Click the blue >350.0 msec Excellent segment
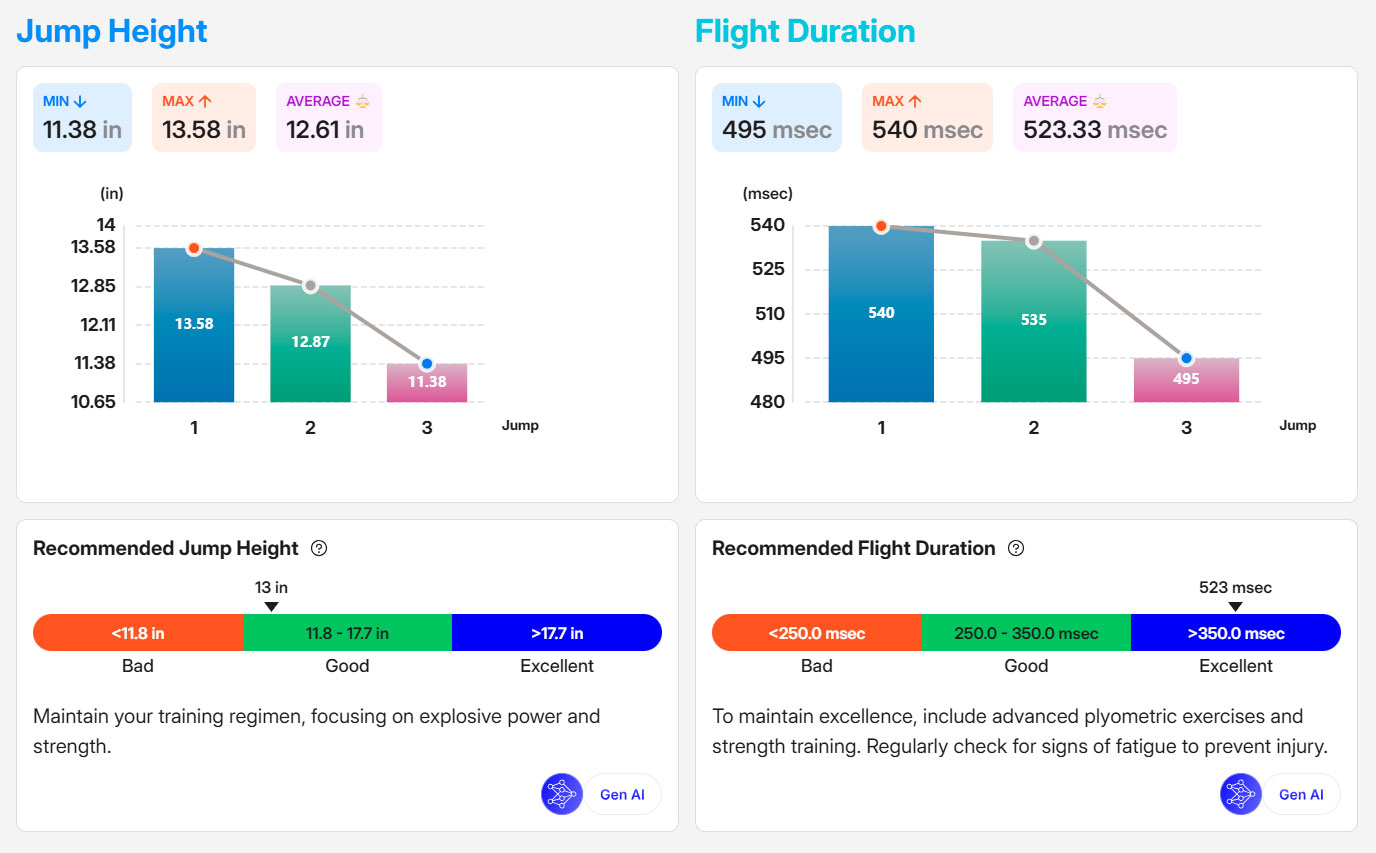Screen dimensions: 1376x853 1235,633
